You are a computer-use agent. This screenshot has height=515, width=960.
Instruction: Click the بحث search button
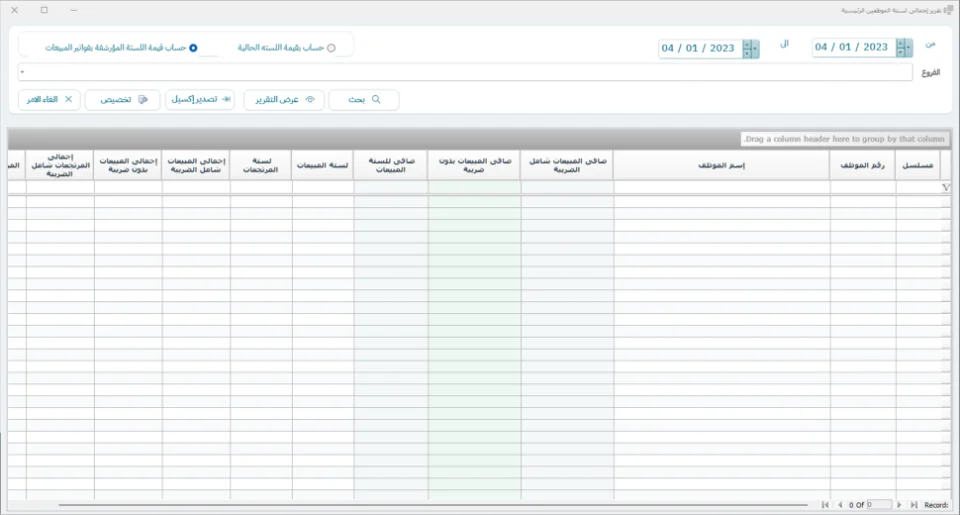(364, 100)
